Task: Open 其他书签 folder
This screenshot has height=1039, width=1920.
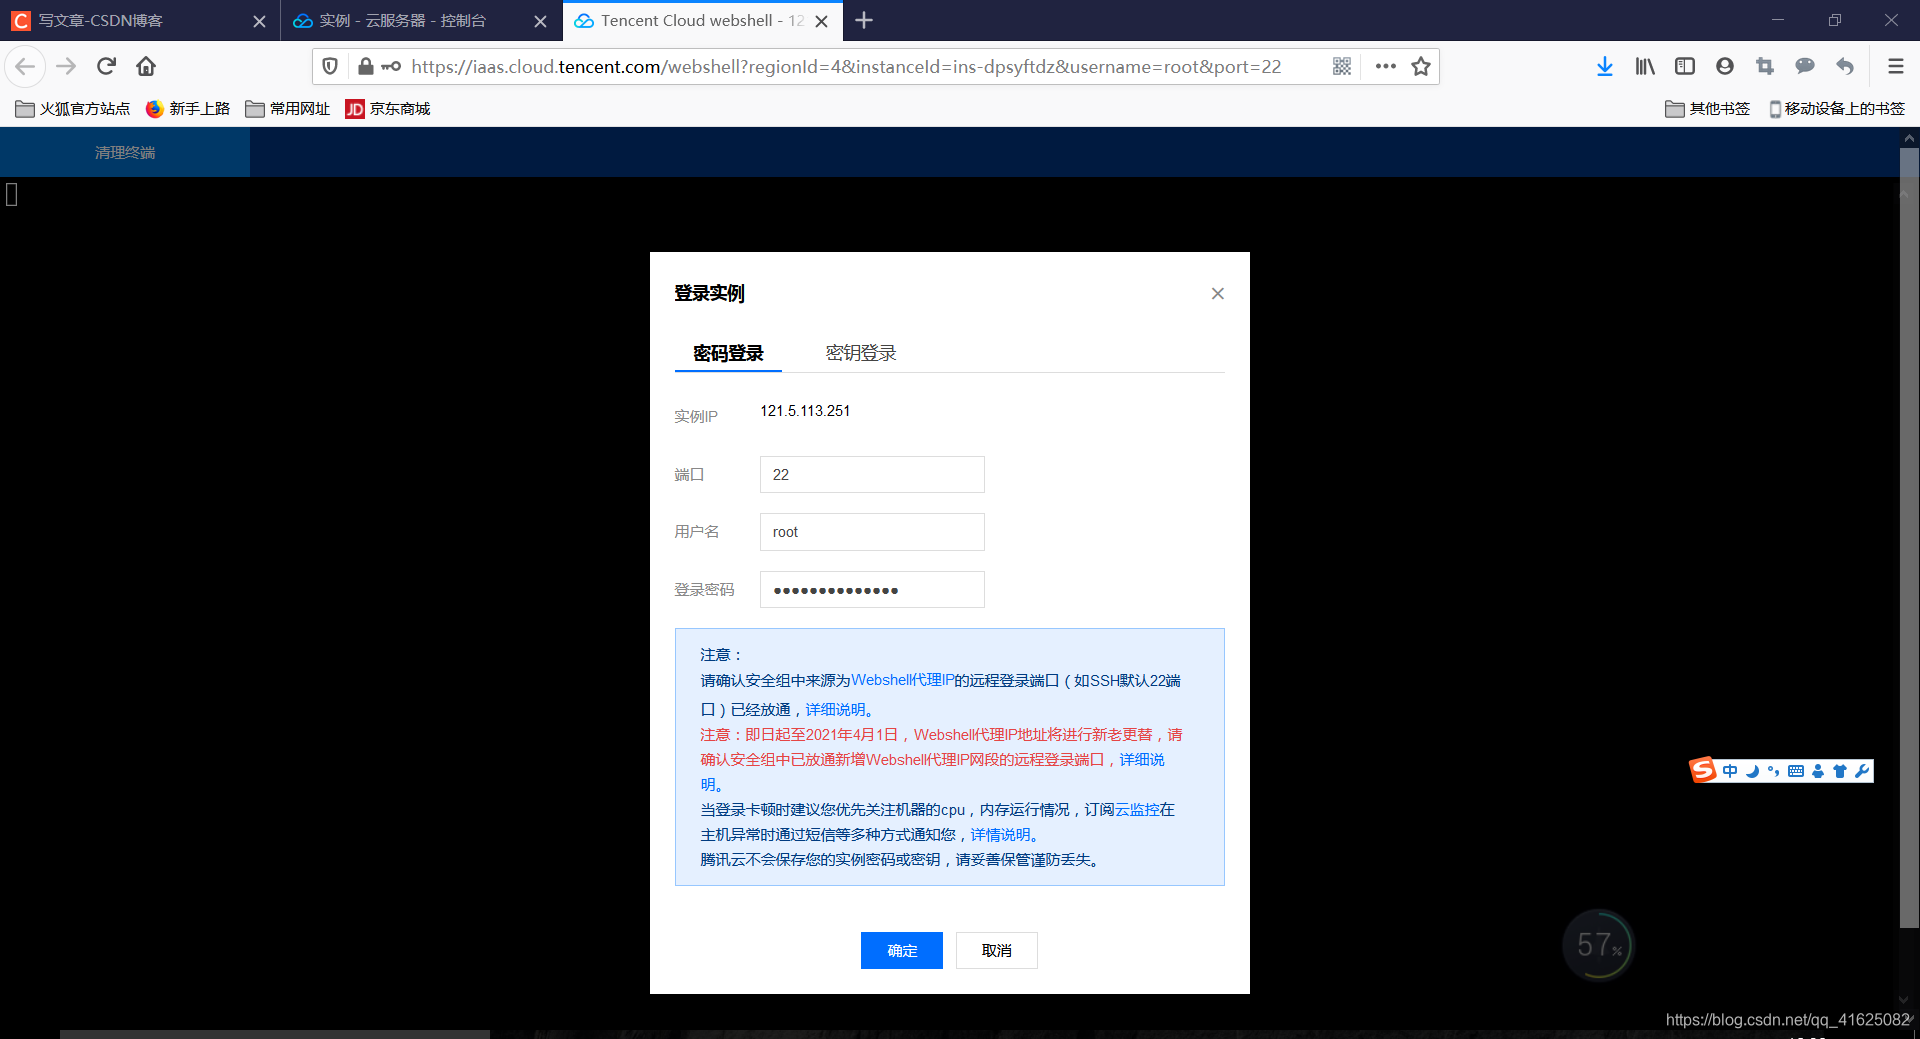Action: (1708, 108)
